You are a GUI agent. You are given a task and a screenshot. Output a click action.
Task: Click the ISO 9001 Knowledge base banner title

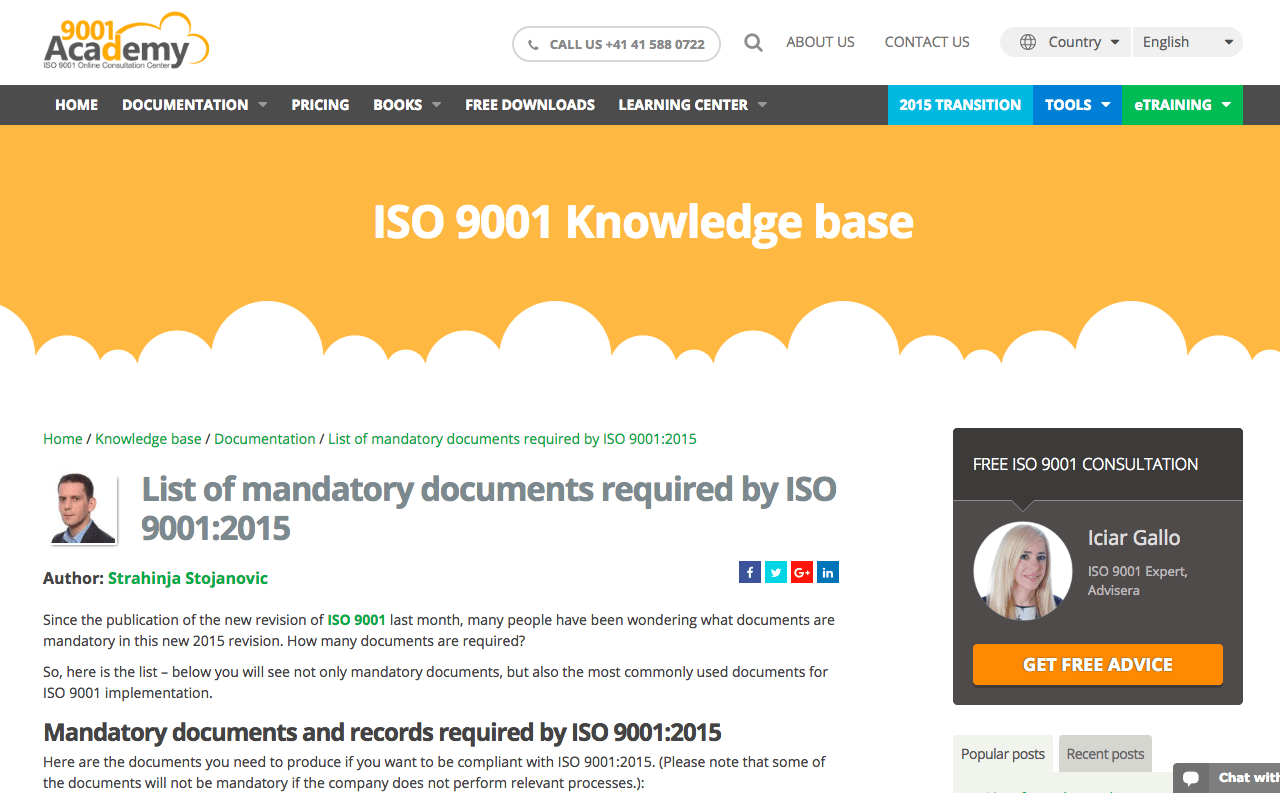coord(643,222)
